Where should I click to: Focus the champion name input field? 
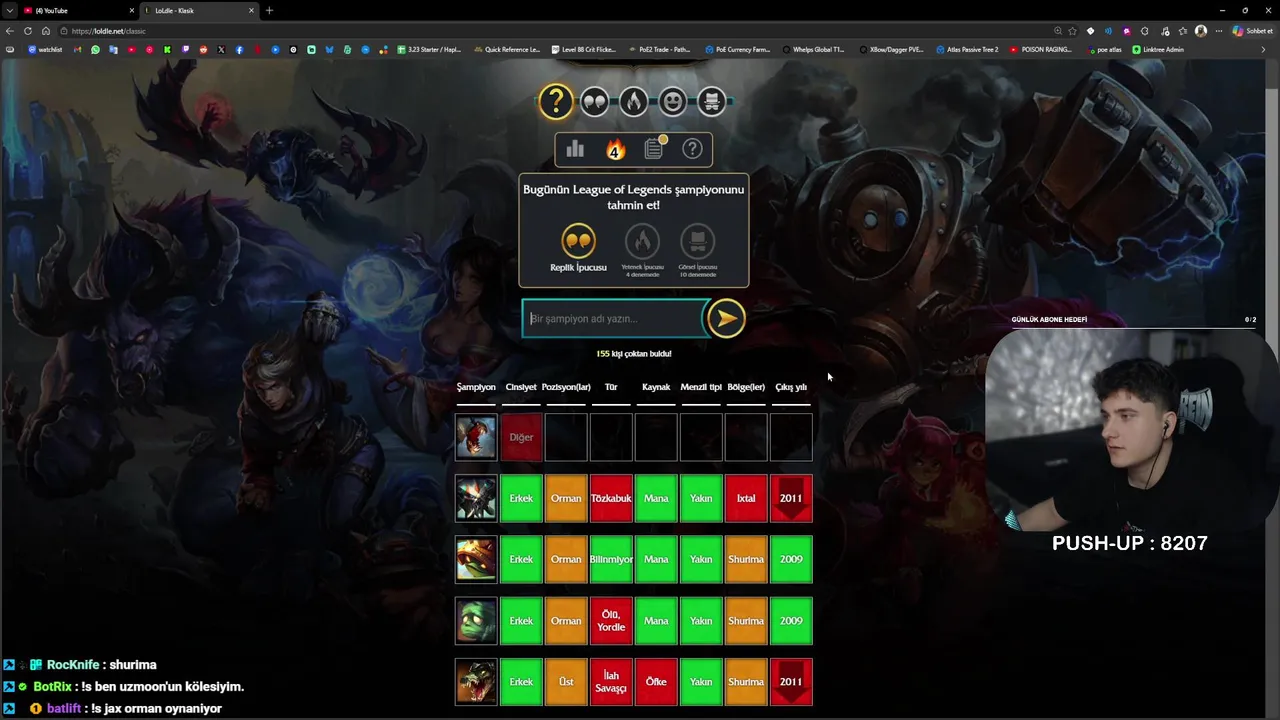point(614,319)
